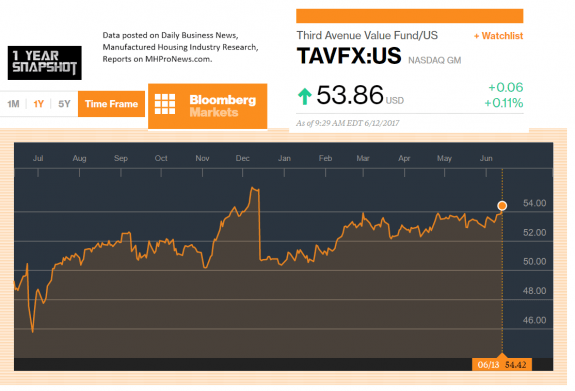Click the Nov label on chart axis

(x=202, y=158)
